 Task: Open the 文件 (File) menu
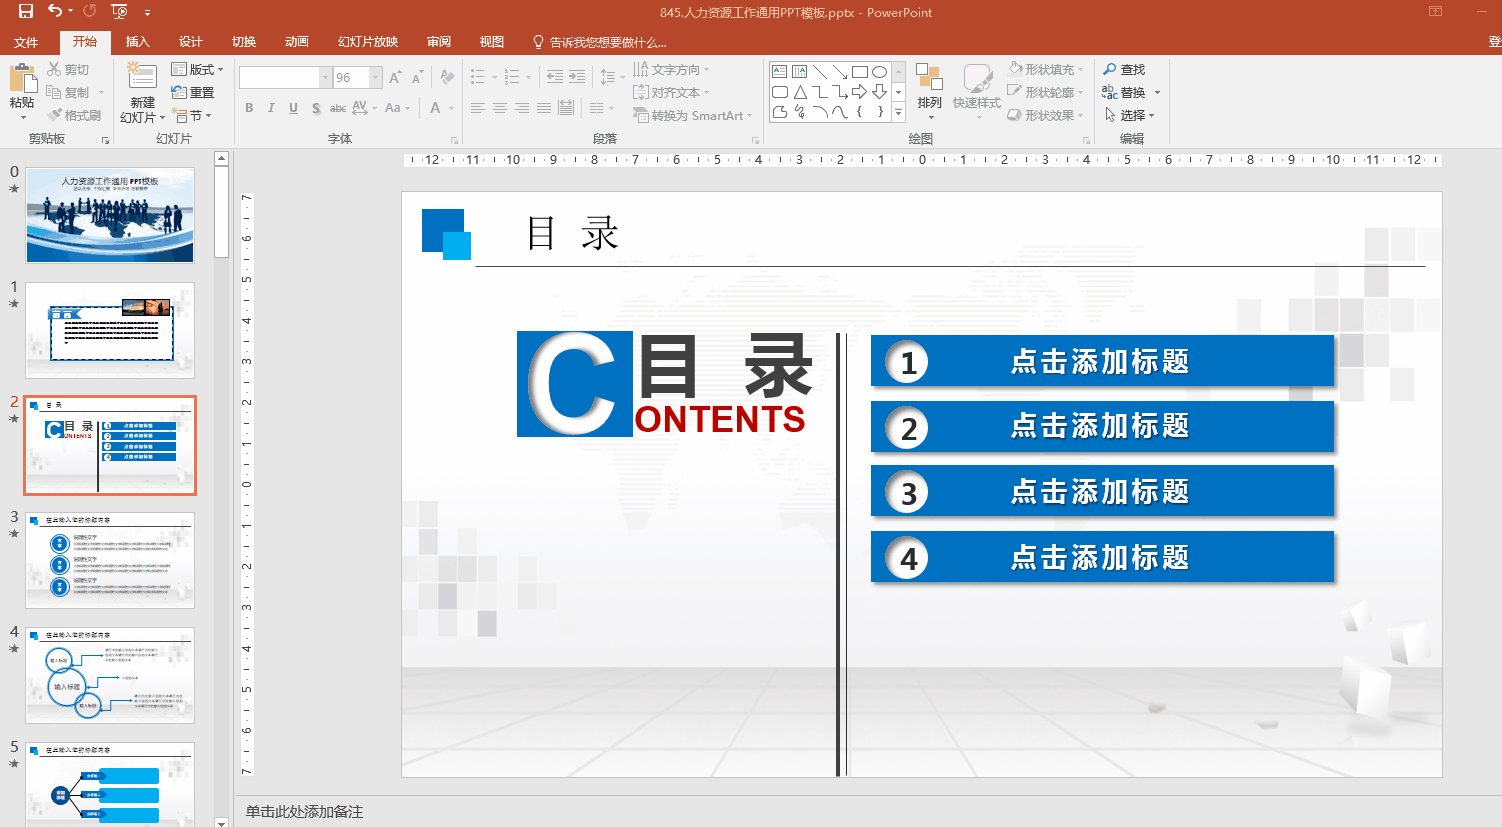click(x=26, y=42)
